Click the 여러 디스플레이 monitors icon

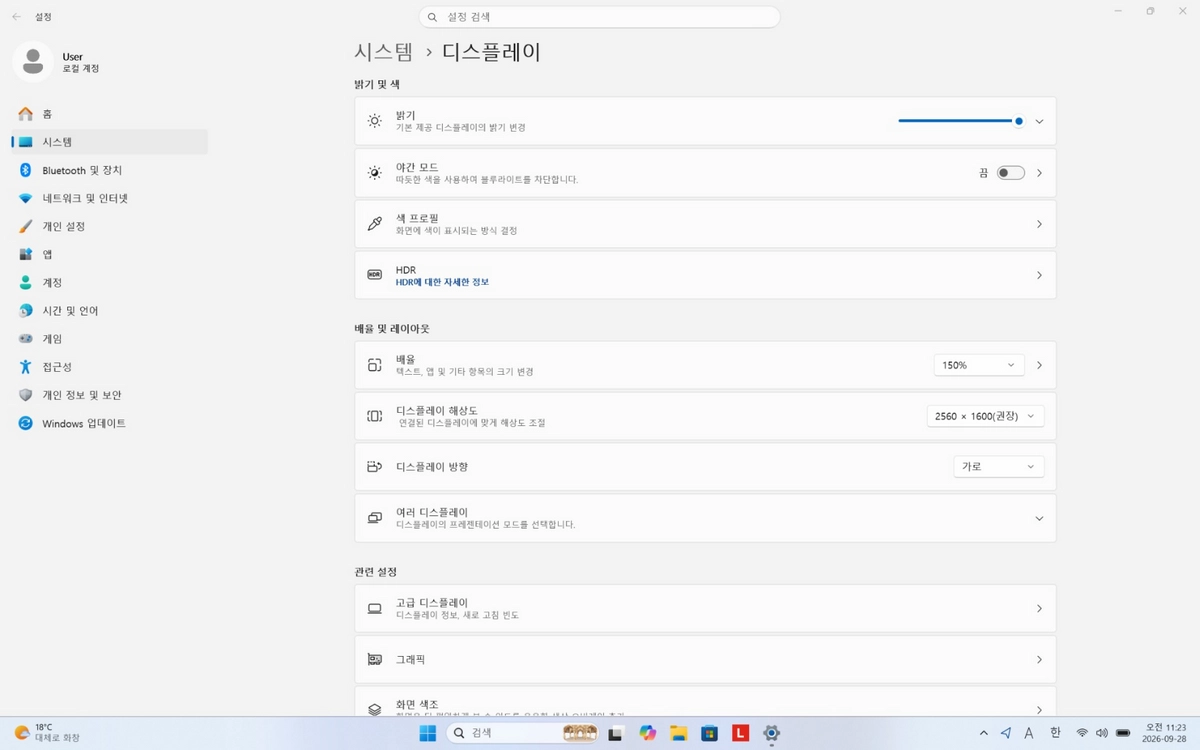pyautogui.click(x=374, y=518)
